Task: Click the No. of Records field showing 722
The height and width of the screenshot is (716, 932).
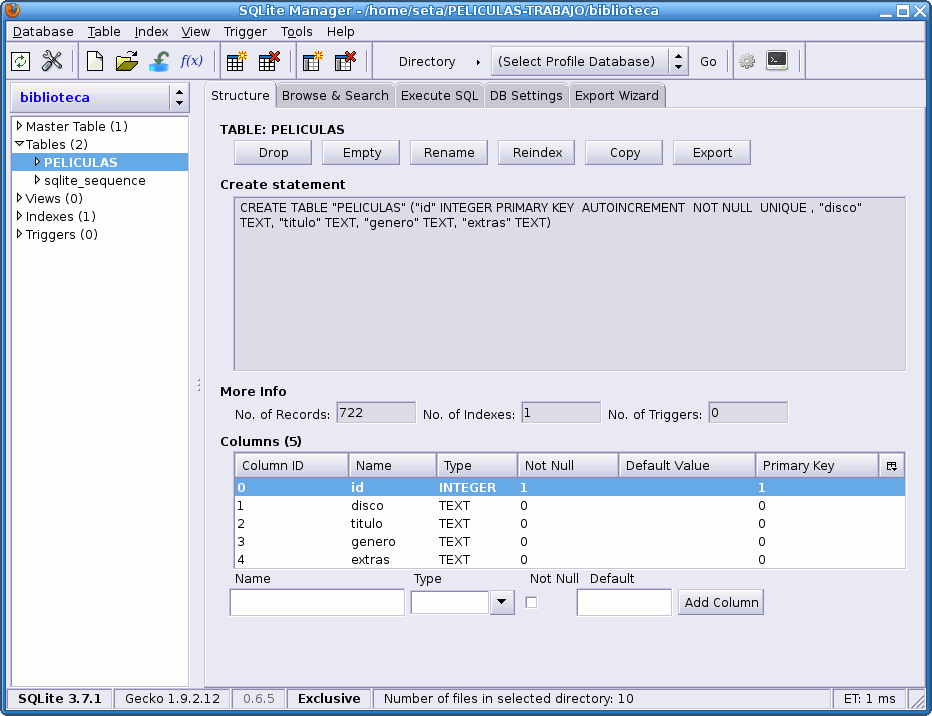Action: (x=376, y=412)
